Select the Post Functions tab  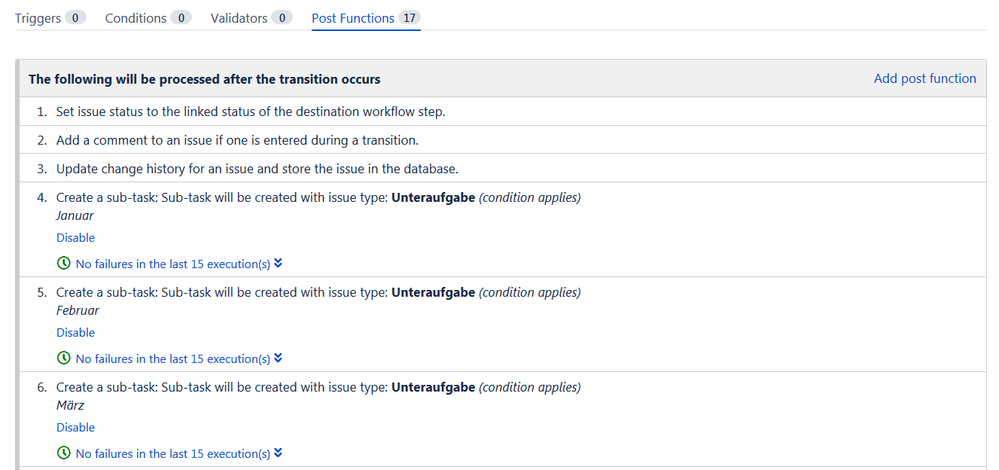tap(366, 18)
